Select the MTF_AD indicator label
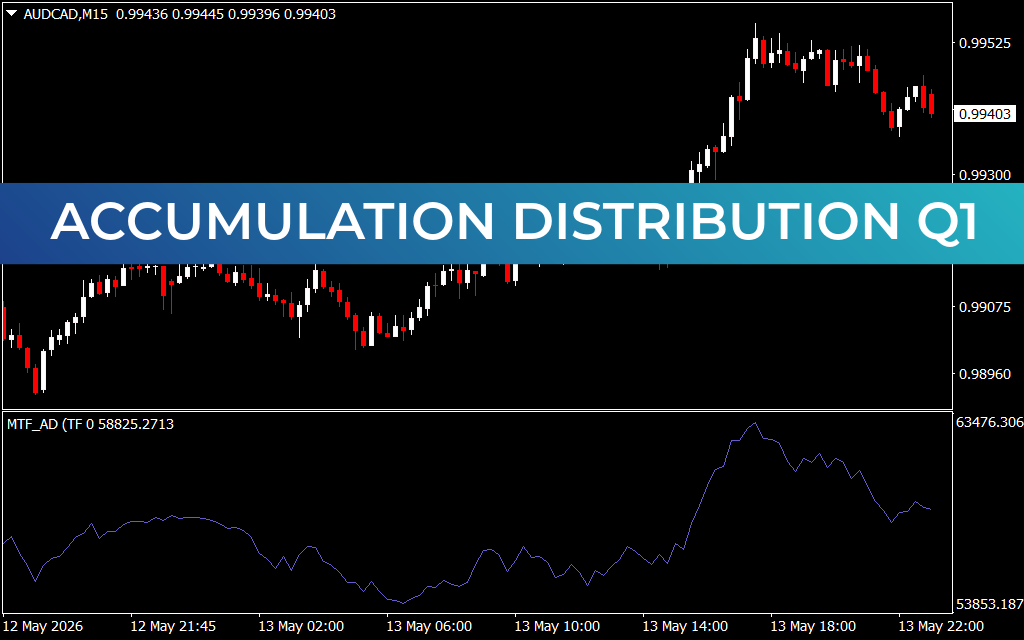The height and width of the screenshot is (640, 1024). coord(91,424)
